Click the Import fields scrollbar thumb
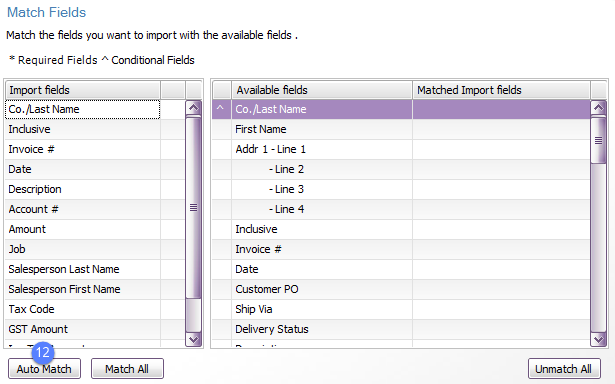 (x=193, y=207)
